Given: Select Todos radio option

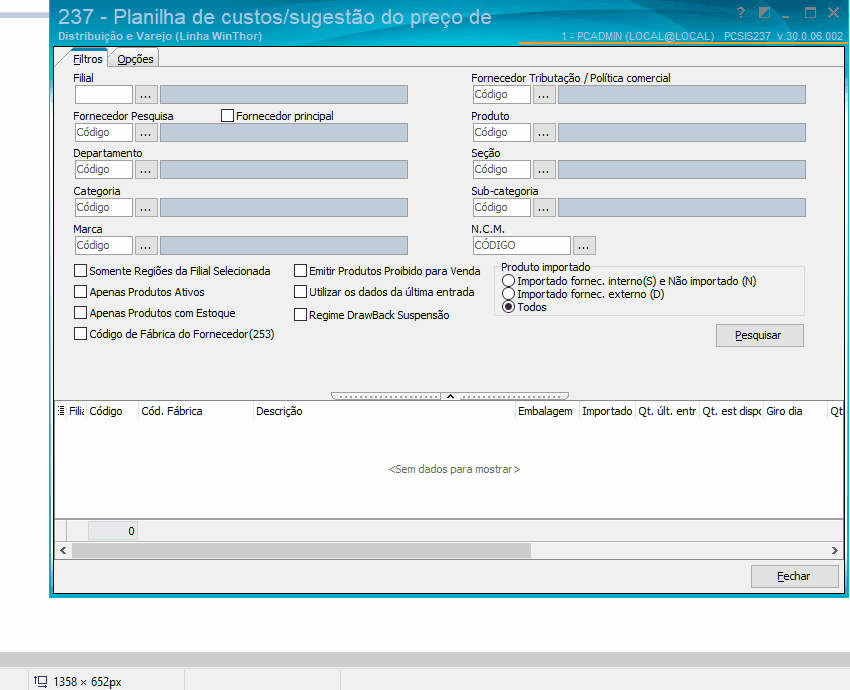Looking at the screenshot, I should coord(508,307).
